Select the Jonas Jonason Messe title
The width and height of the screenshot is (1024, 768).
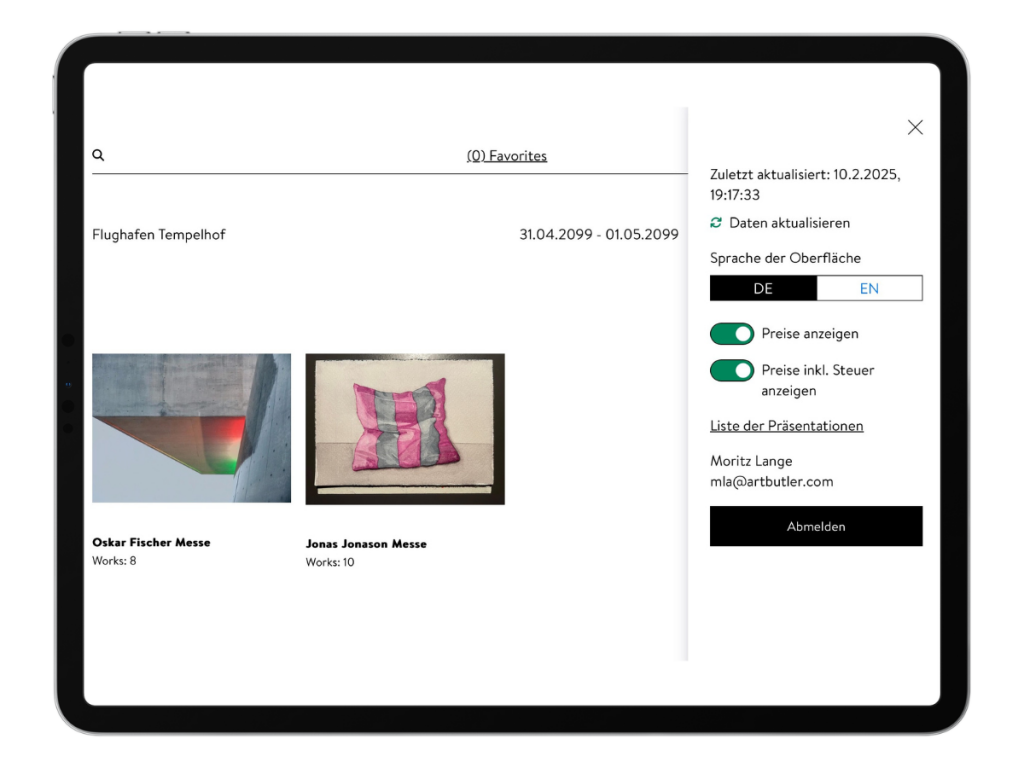[366, 544]
